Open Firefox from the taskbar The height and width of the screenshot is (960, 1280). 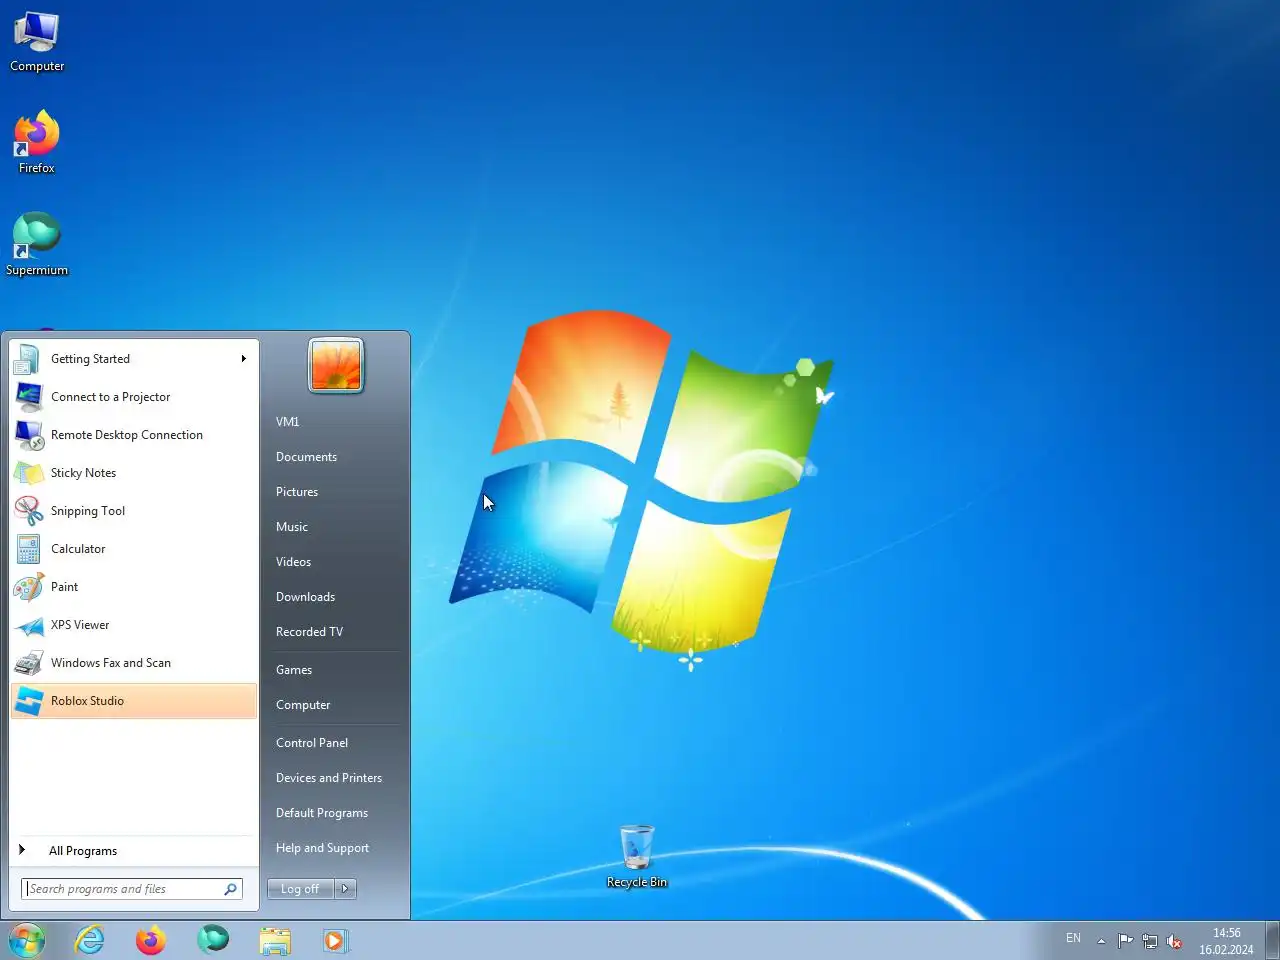tap(151, 940)
